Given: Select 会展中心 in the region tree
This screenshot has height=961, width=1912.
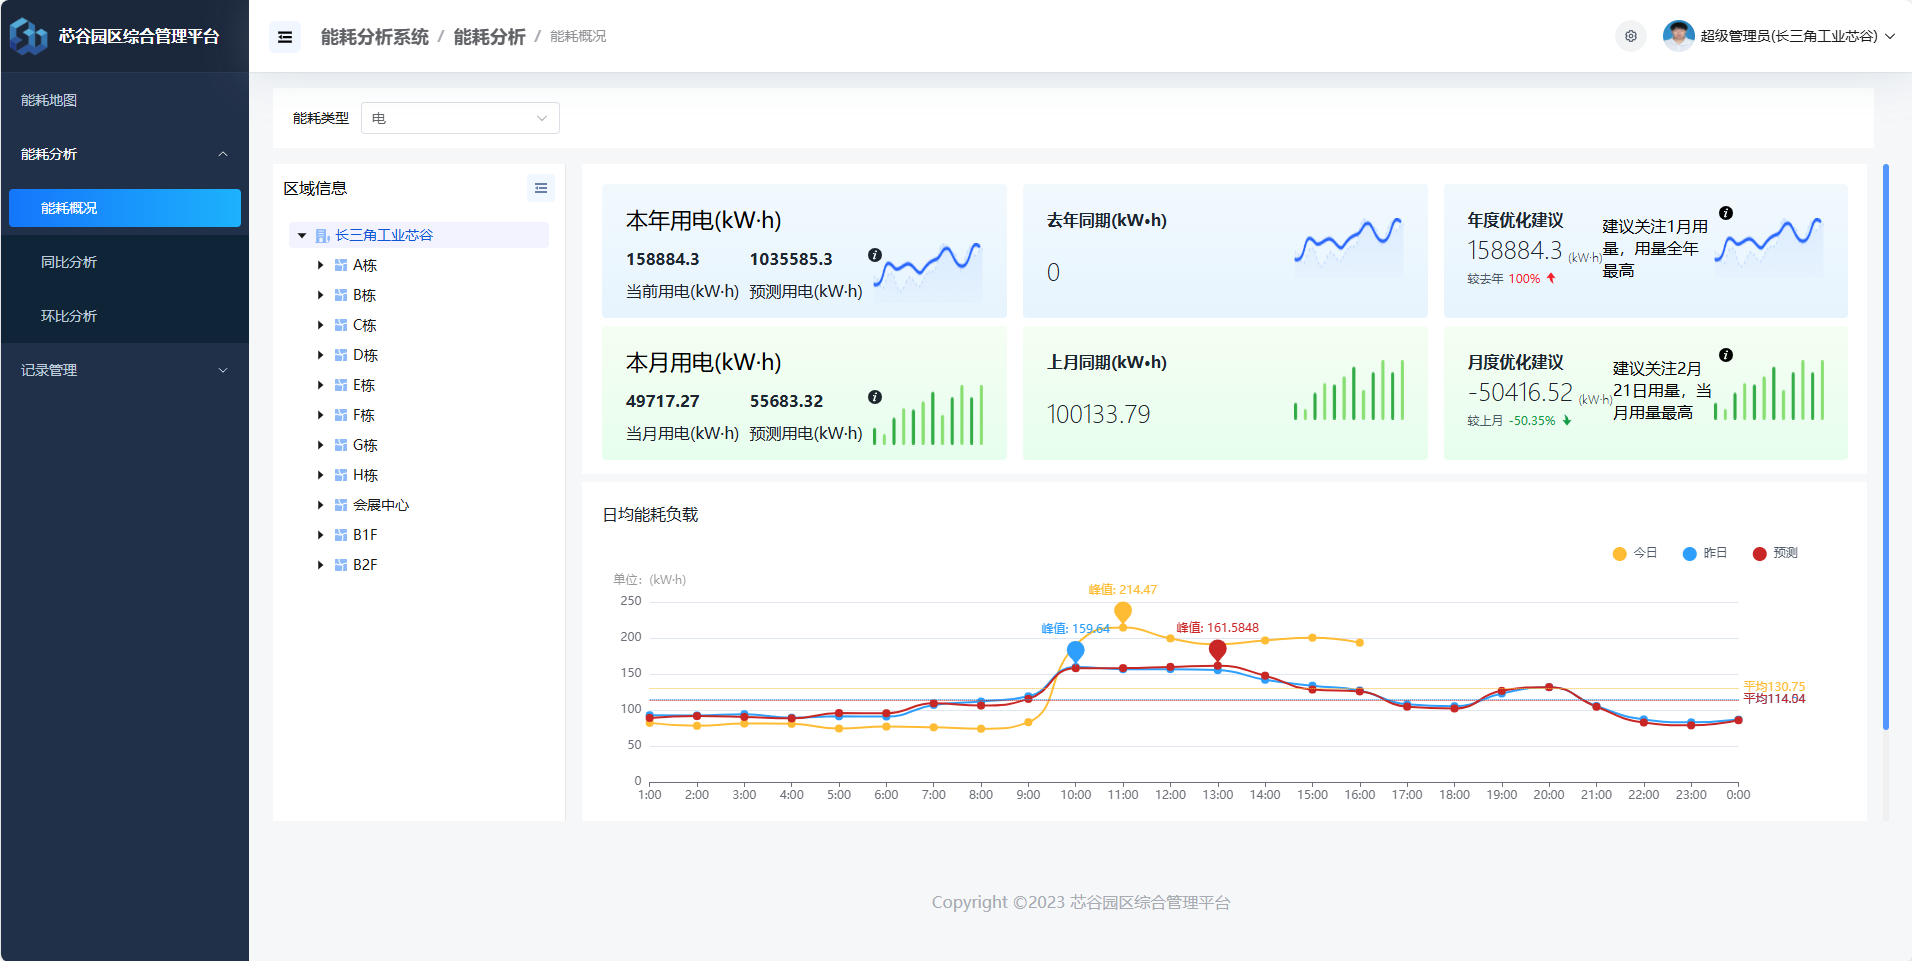Looking at the screenshot, I should point(381,505).
